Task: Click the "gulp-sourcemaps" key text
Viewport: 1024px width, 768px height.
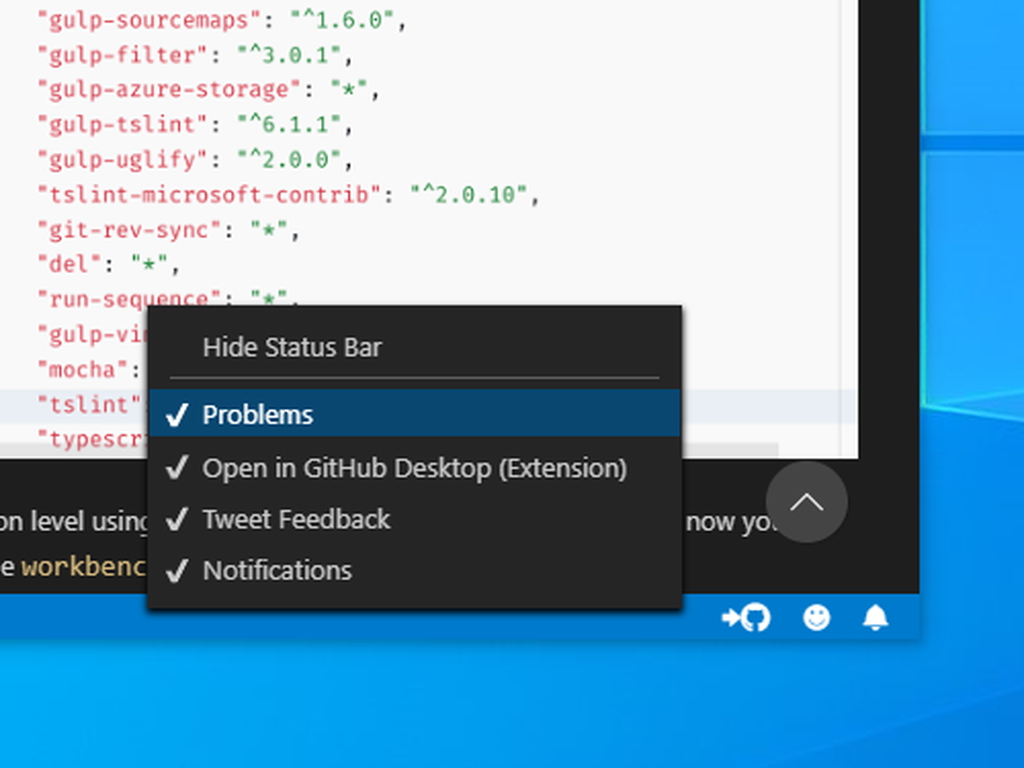Action: pyautogui.click(x=150, y=20)
